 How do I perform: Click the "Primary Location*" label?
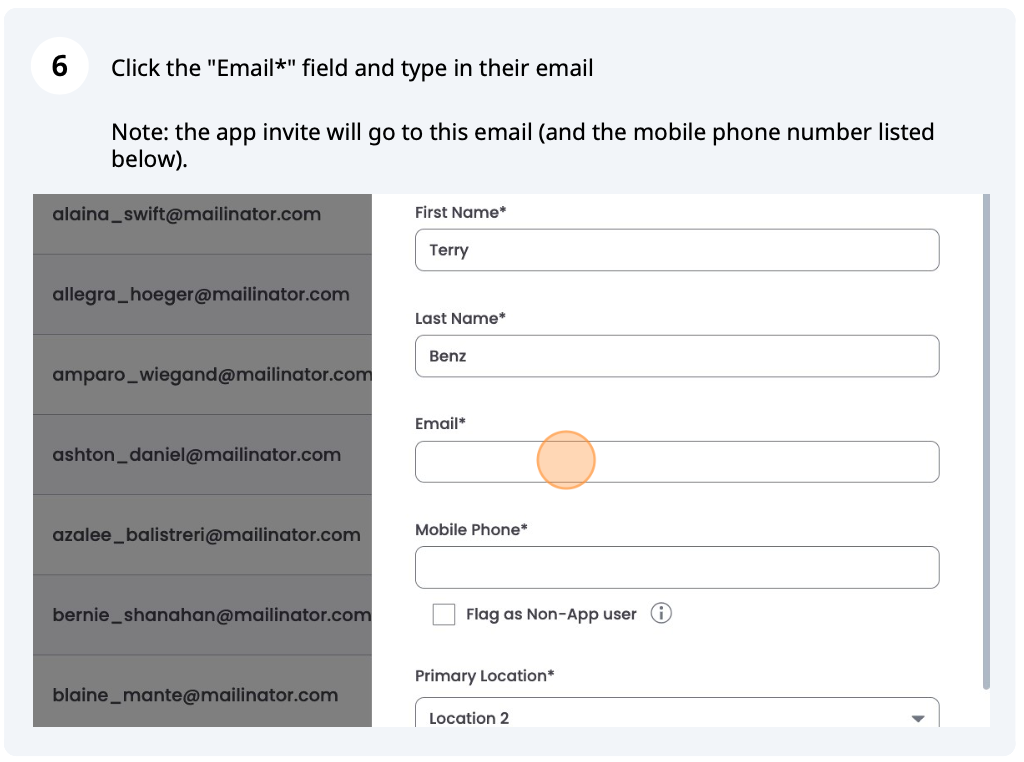click(x=484, y=676)
